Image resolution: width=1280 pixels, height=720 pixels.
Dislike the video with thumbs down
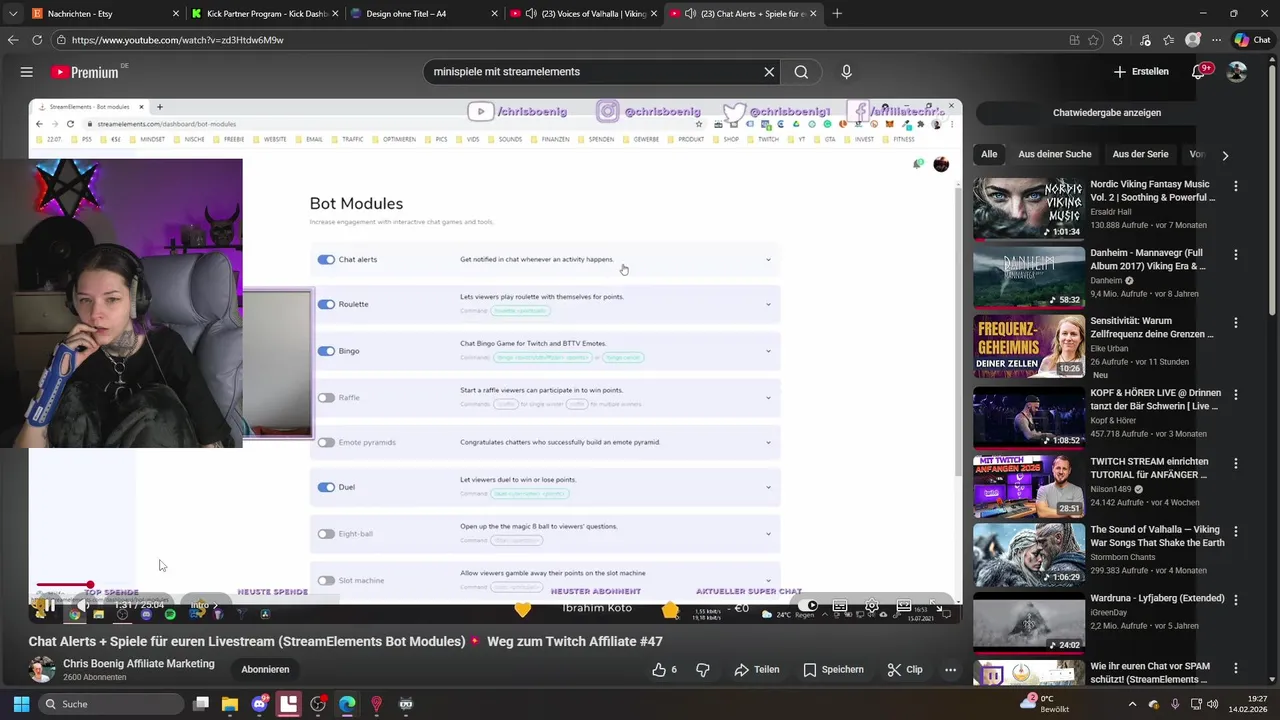pos(703,670)
